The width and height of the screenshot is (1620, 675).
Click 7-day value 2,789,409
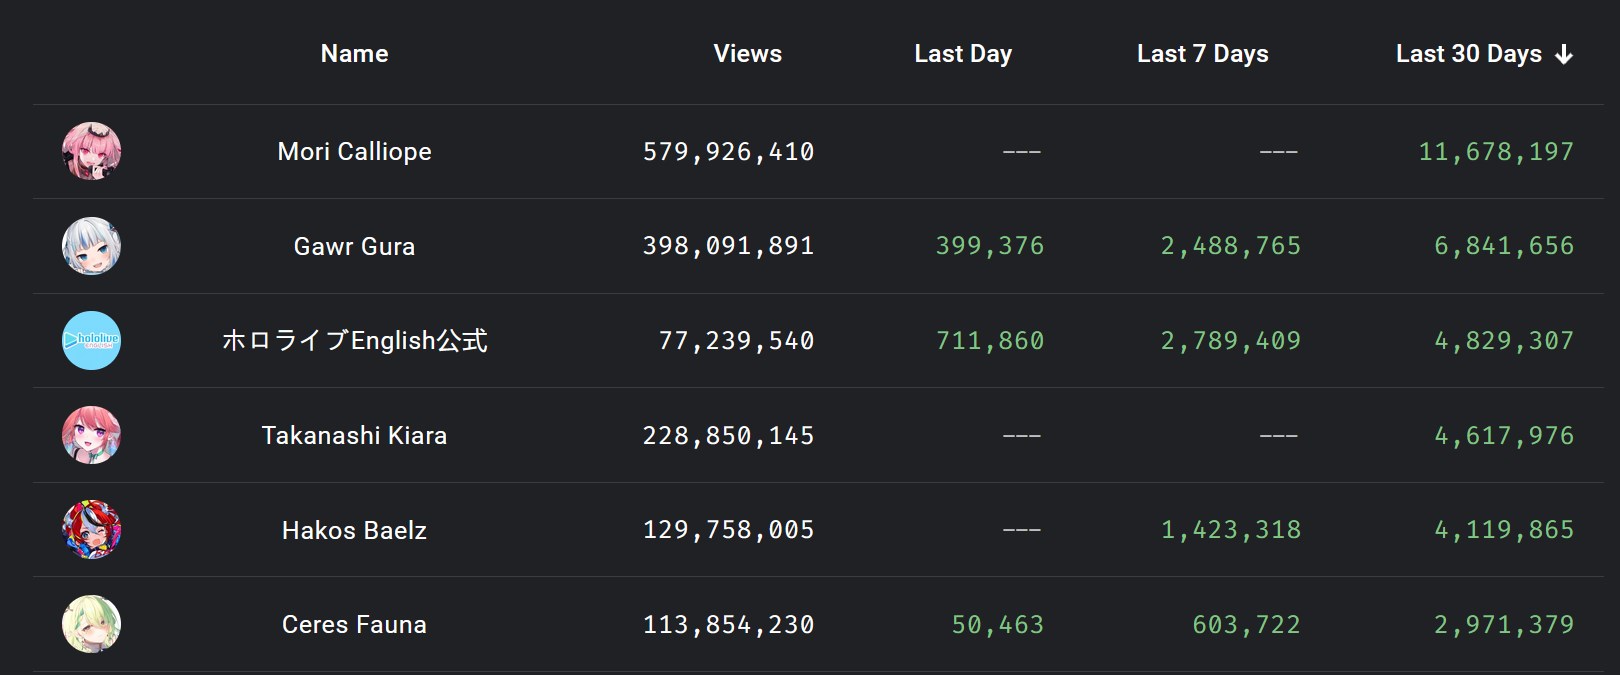pos(1231,341)
